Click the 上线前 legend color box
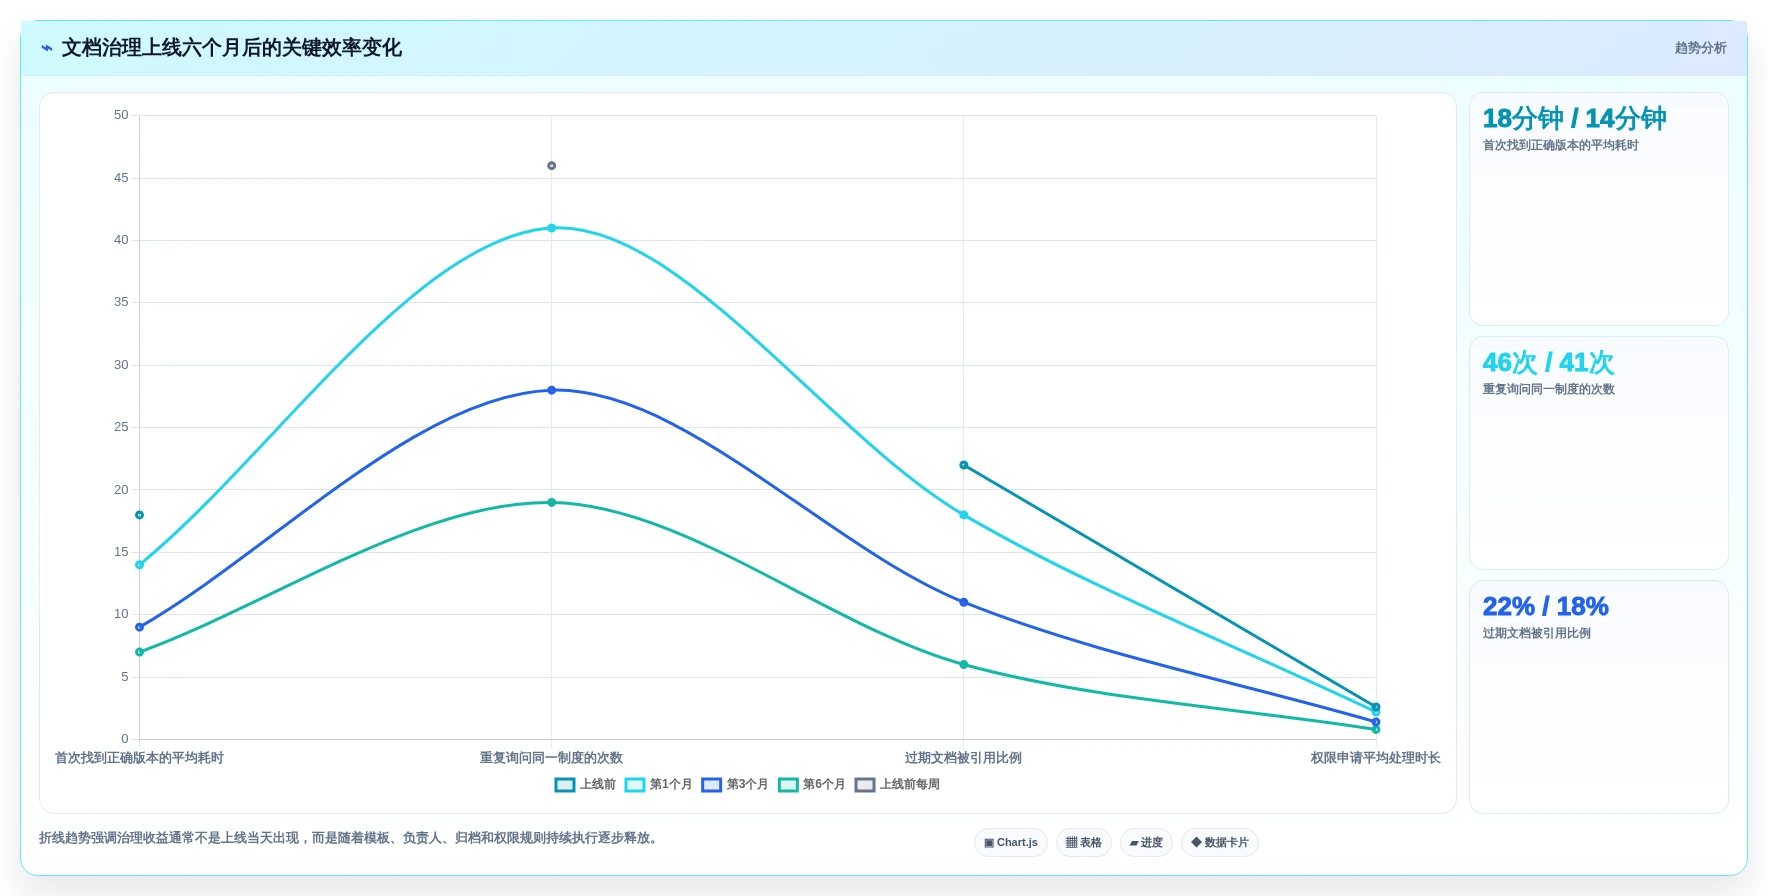The height and width of the screenshot is (896, 1768). pyautogui.click(x=565, y=785)
